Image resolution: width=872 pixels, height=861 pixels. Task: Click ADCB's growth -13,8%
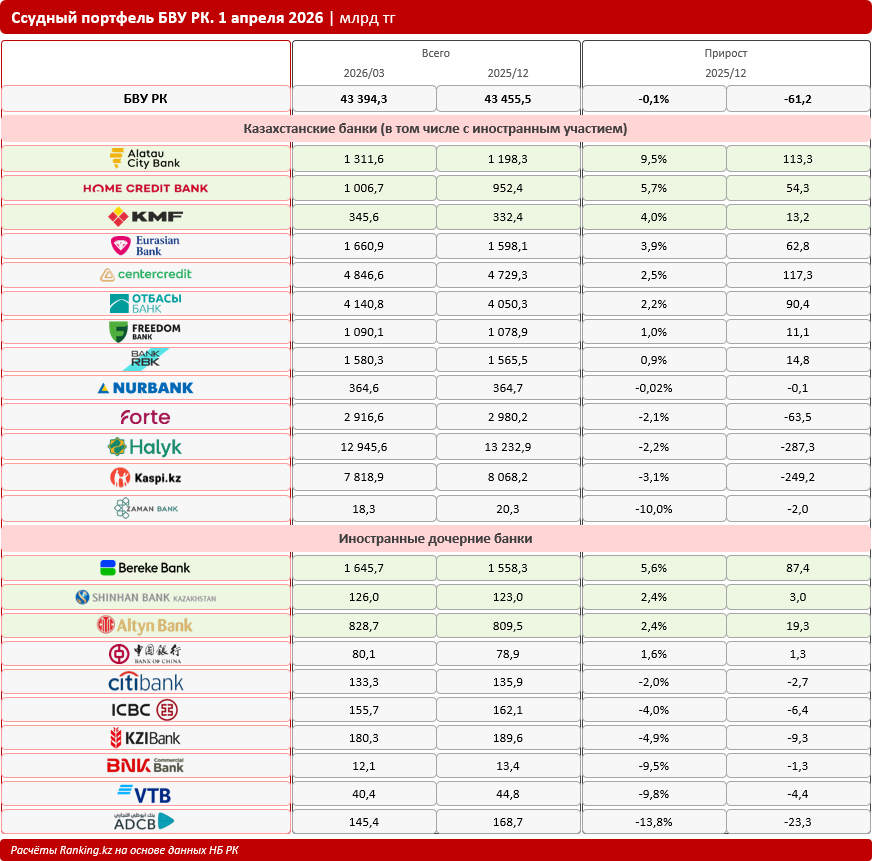(x=653, y=822)
